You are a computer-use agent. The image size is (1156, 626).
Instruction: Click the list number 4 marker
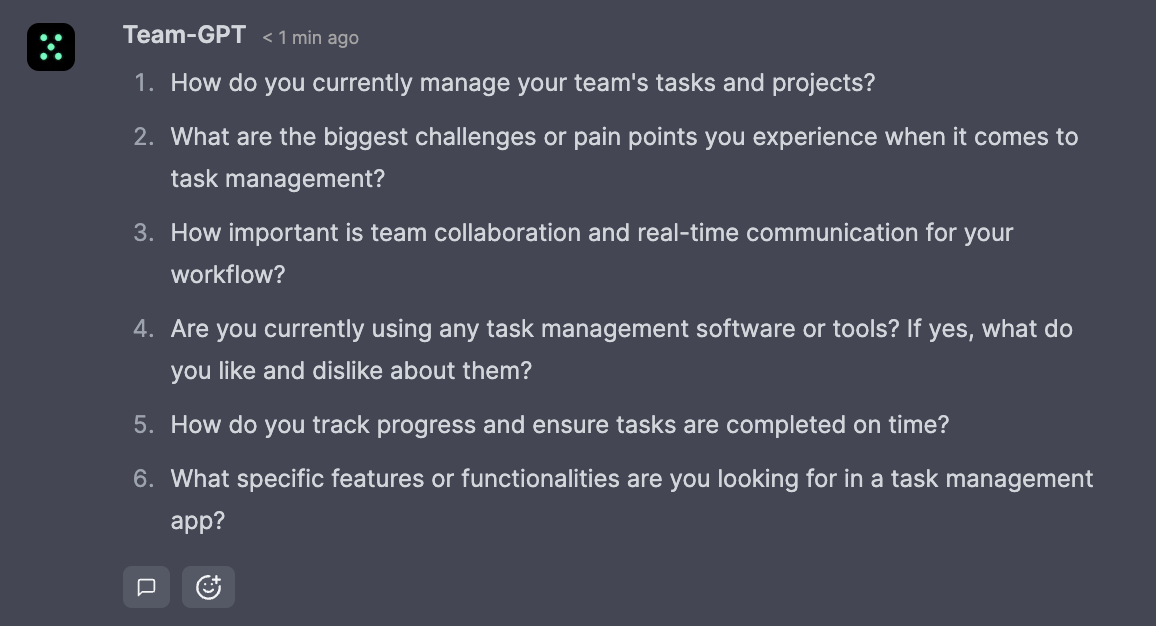(x=144, y=328)
